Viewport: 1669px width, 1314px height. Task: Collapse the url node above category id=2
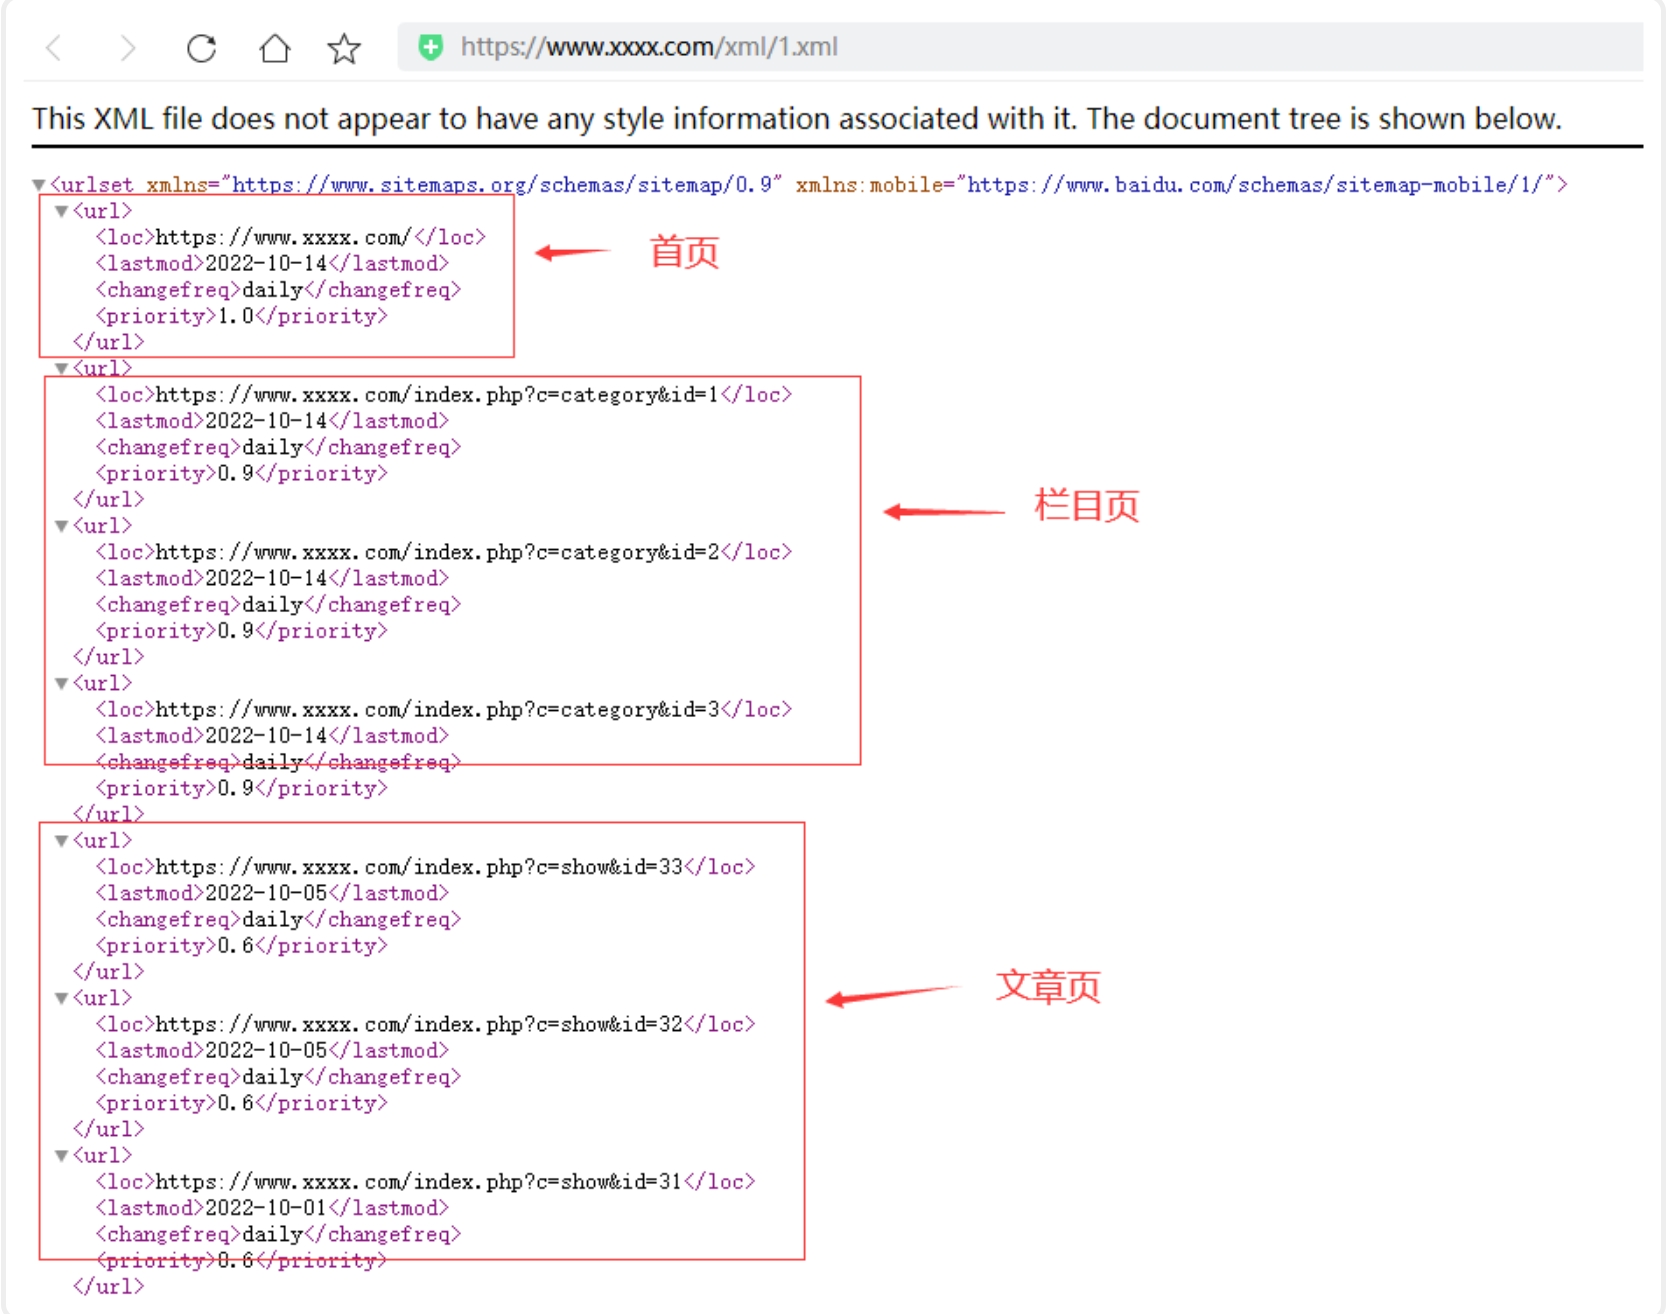pyautogui.click(x=62, y=526)
